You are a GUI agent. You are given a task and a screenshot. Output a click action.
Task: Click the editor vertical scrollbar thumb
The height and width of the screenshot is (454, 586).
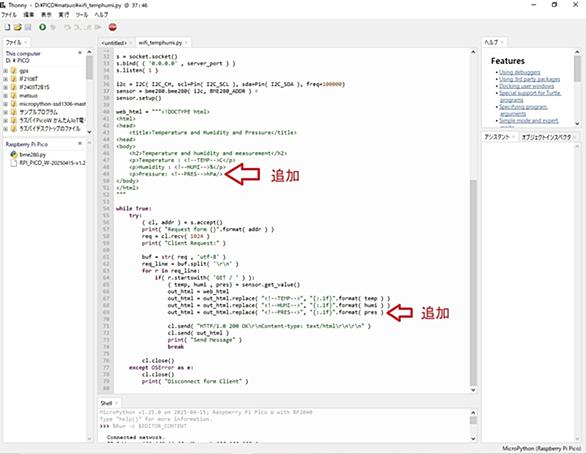473,282
